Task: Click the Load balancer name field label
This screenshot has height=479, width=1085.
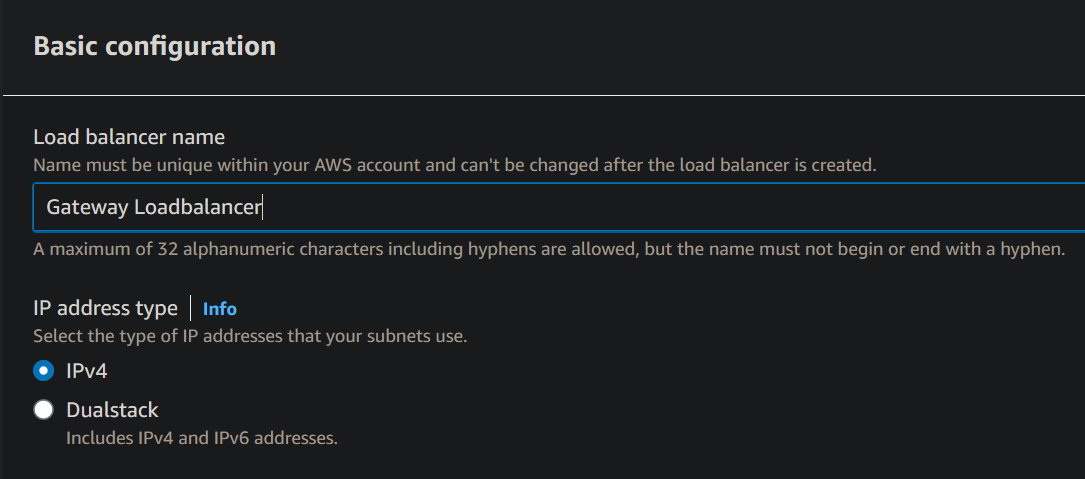Action: click(129, 137)
